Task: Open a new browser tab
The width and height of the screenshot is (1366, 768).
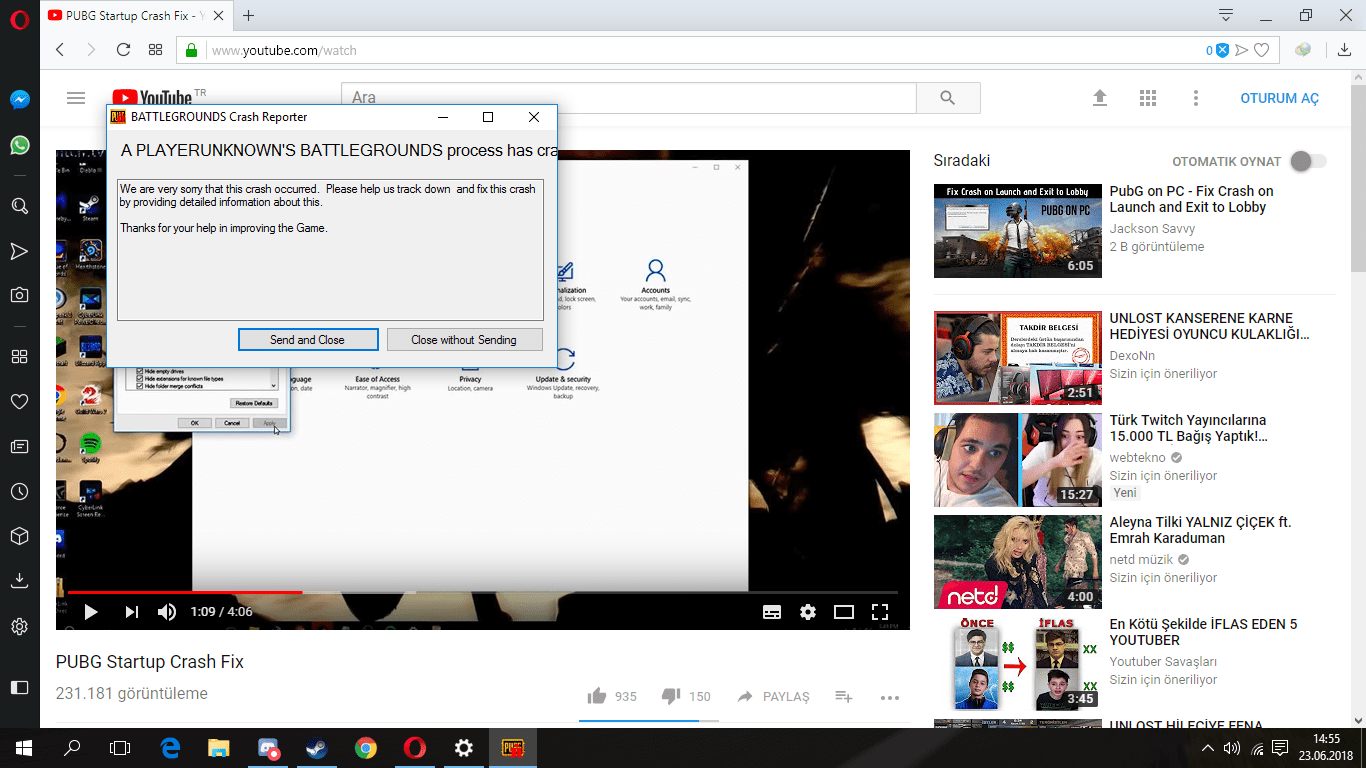Action: tap(249, 15)
